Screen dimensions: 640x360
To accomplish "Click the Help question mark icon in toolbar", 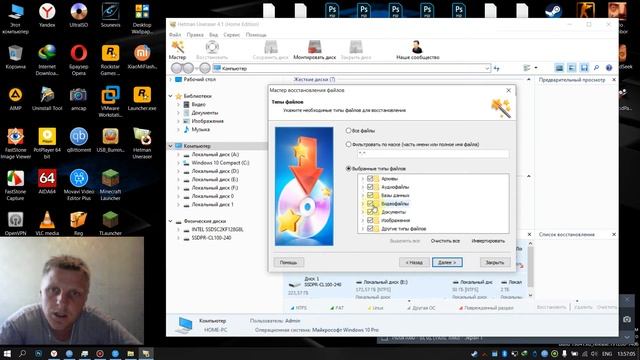I will 609,68.
